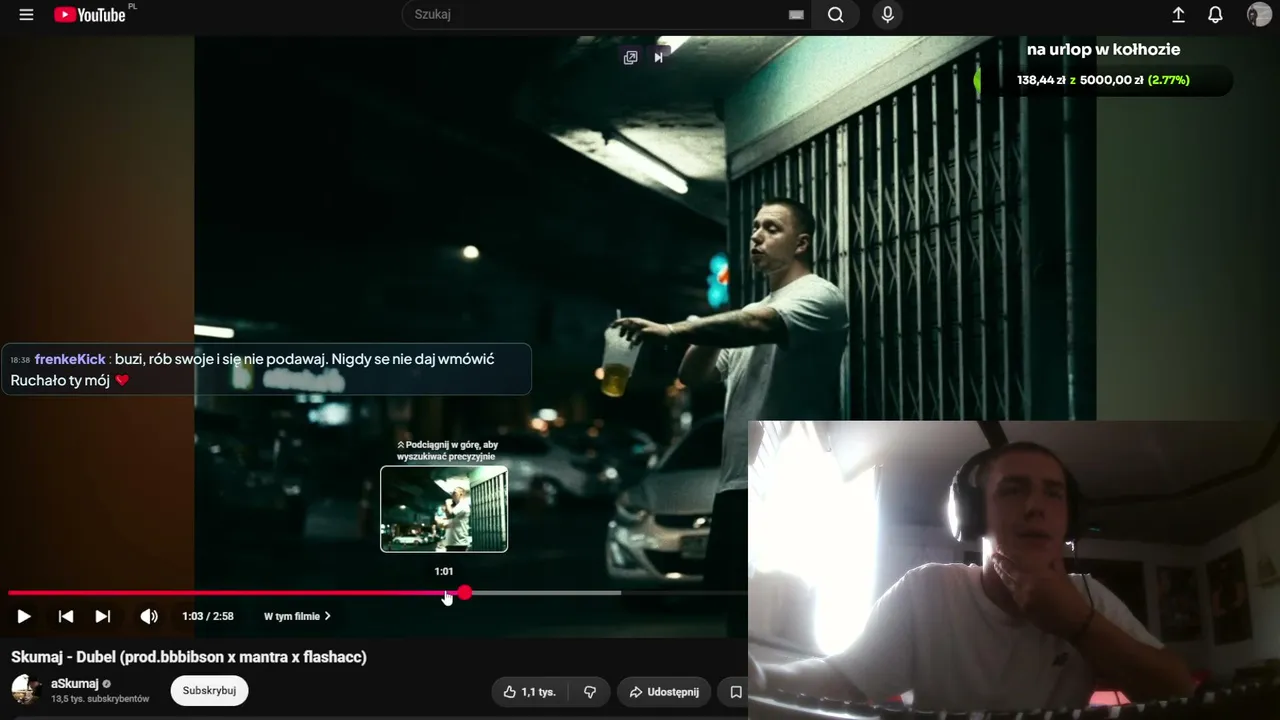Open the aSkumaj channel avatar
This screenshot has height=720, width=1280.
pyautogui.click(x=26, y=689)
